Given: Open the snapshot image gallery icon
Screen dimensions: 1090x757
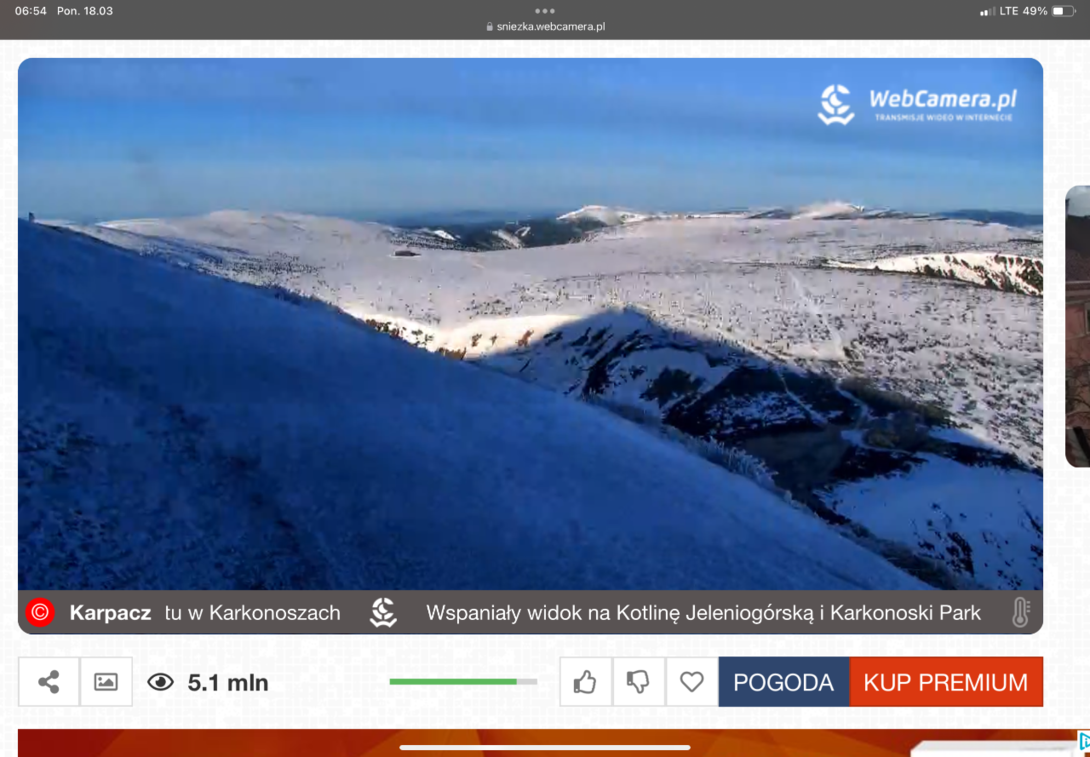Looking at the screenshot, I should point(106,682).
